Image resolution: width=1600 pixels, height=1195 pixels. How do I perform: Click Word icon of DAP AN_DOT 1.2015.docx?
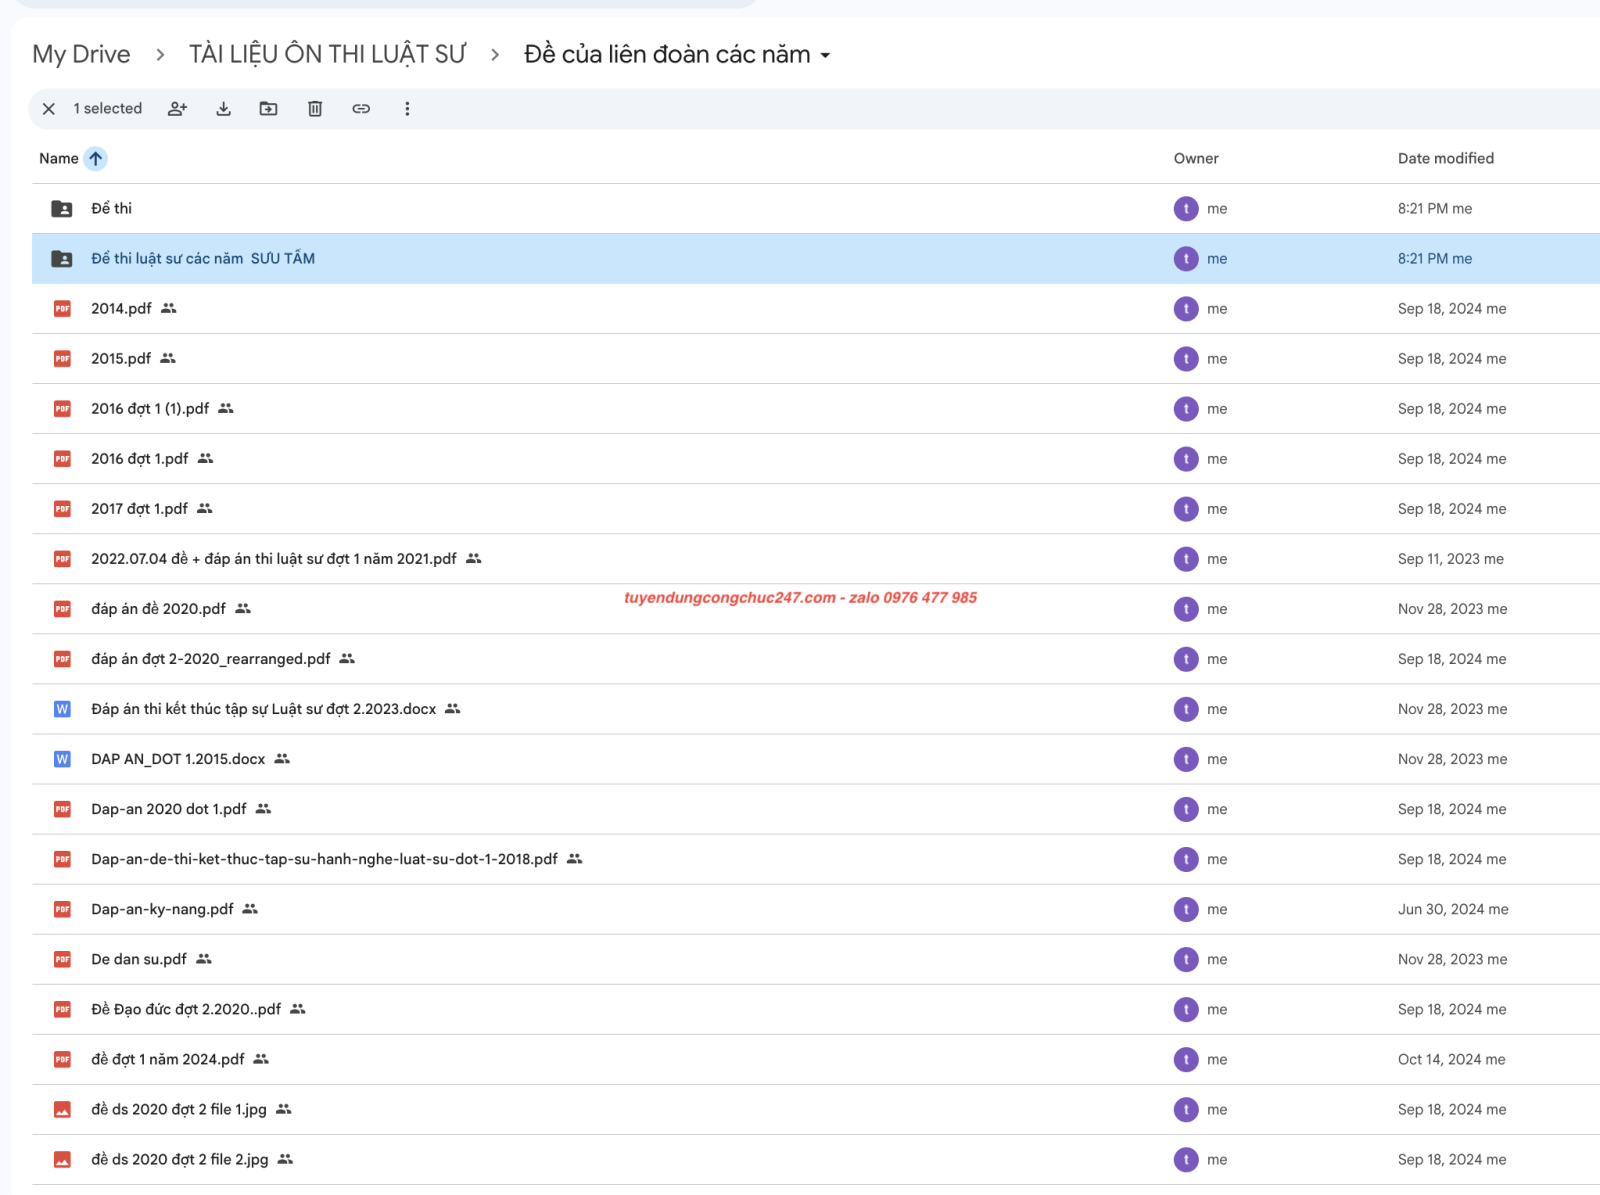pos(62,759)
